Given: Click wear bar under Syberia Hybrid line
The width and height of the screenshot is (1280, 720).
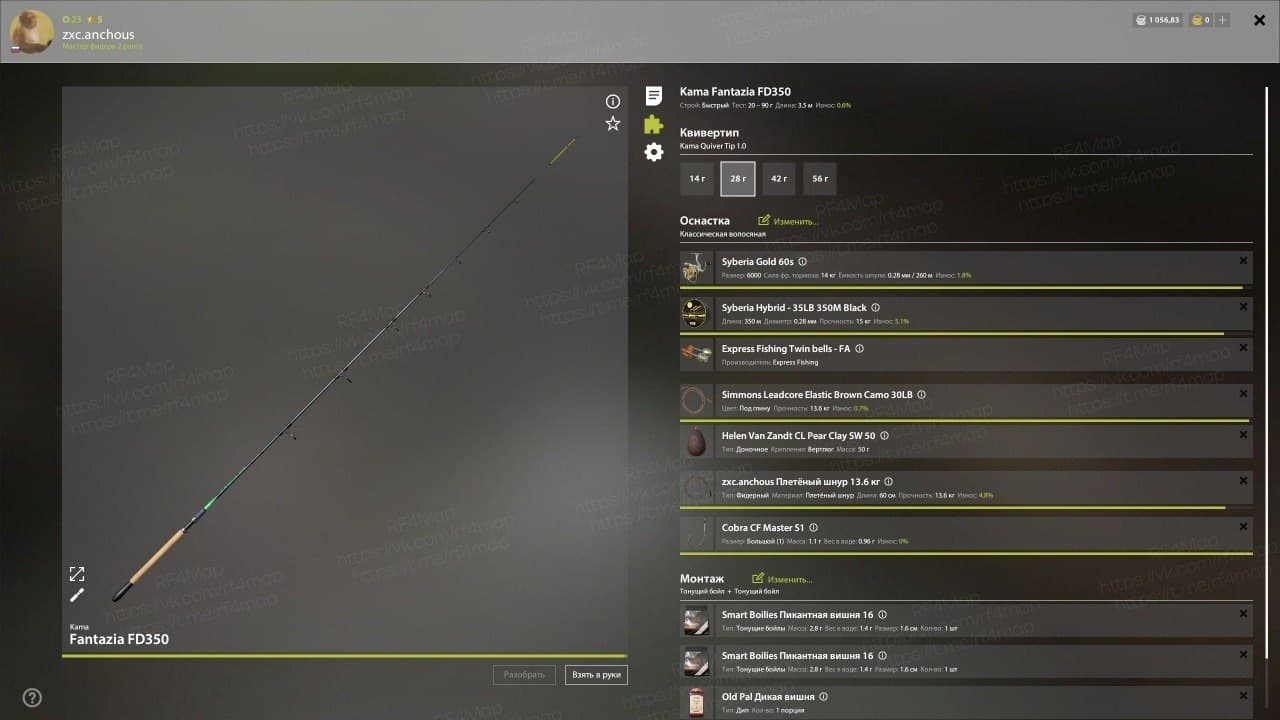Looking at the screenshot, I should (x=966, y=333).
